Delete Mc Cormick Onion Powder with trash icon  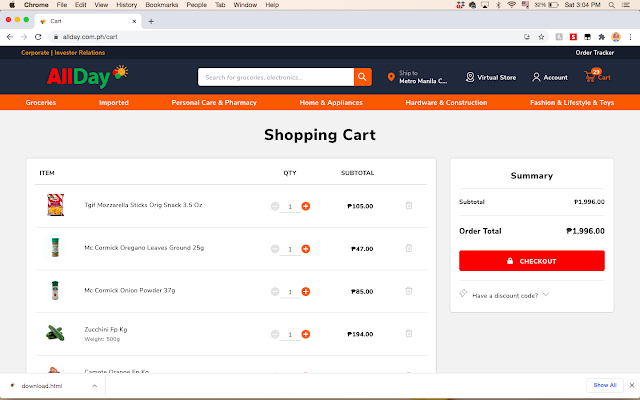click(x=409, y=291)
